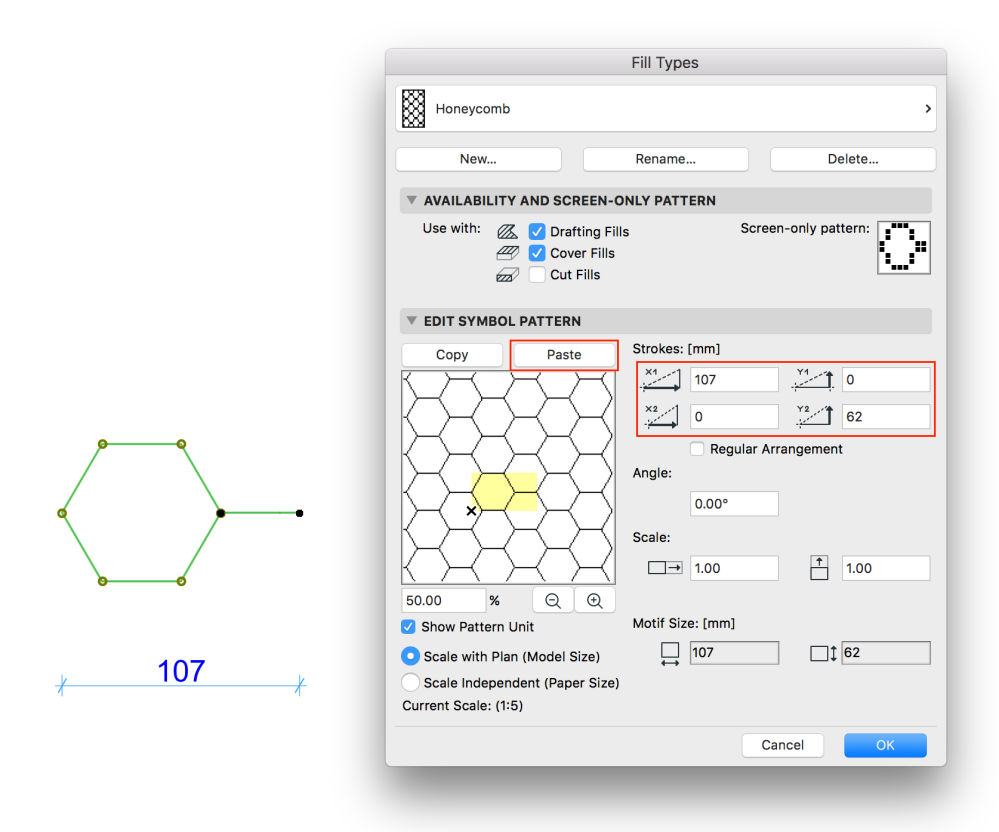The width and height of the screenshot is (999, 832).
Task: Zoom in on the pattern preview
Action: (x=594, y=599)
